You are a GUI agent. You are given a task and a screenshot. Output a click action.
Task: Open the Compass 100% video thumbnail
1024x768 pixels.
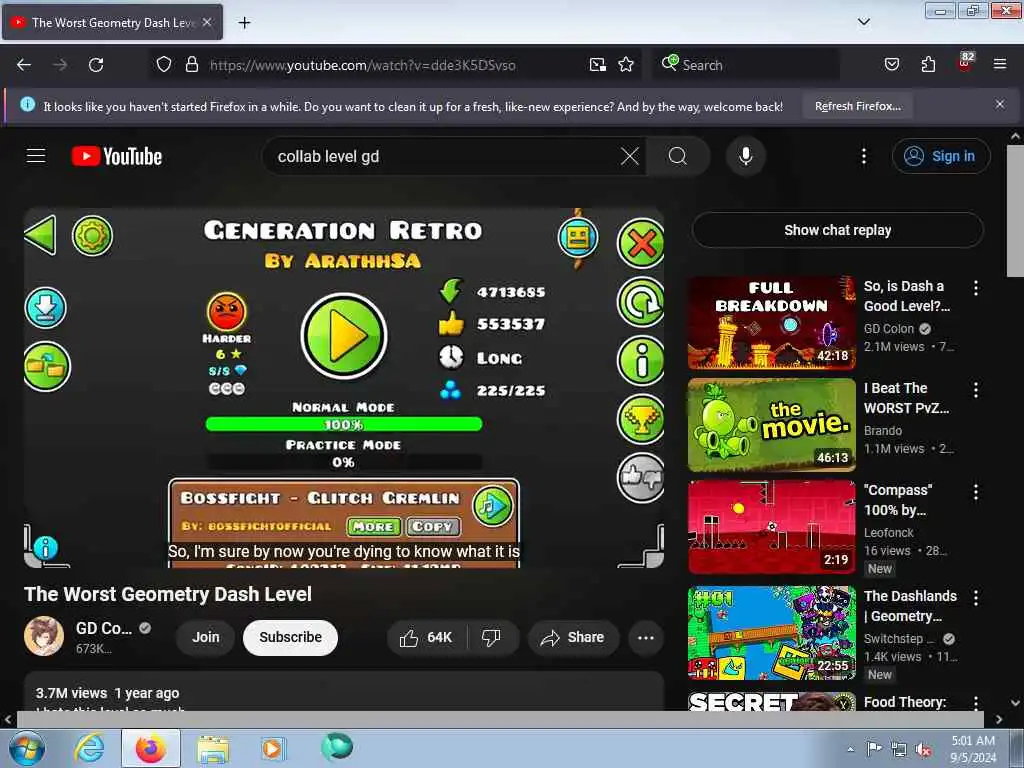pos(771,527)
